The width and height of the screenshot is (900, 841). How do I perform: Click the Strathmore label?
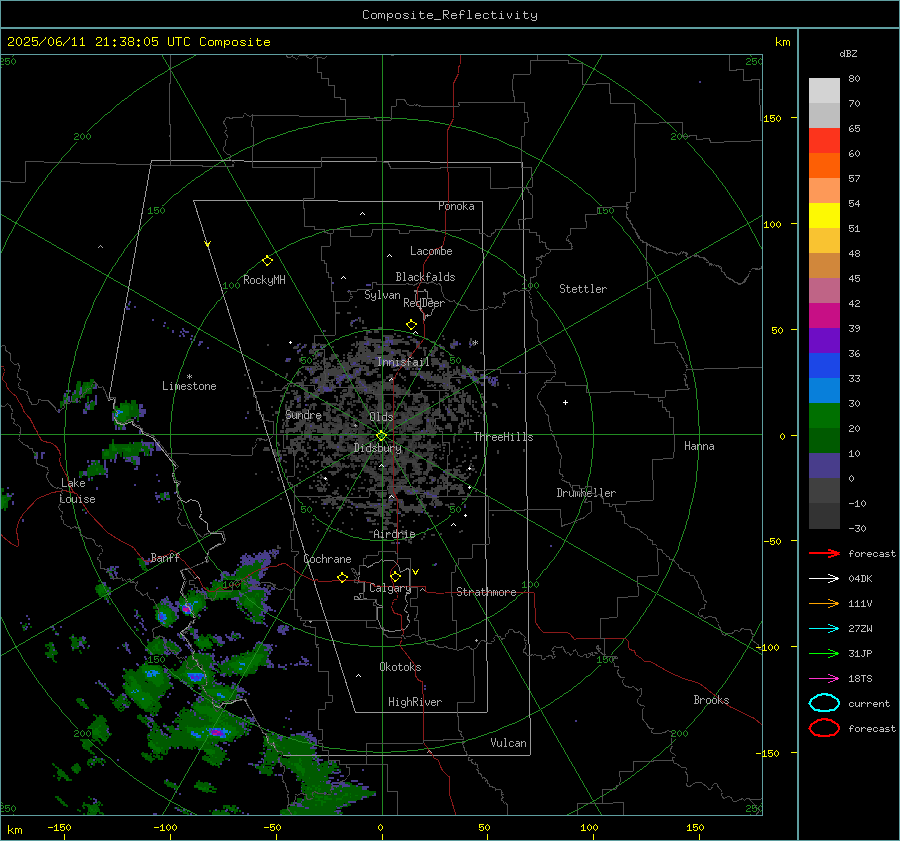[x=486, y=592]
